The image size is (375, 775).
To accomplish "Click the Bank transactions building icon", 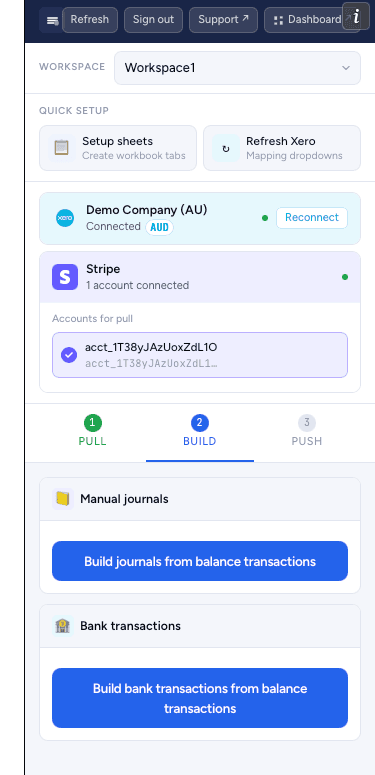I will point(63,626).
